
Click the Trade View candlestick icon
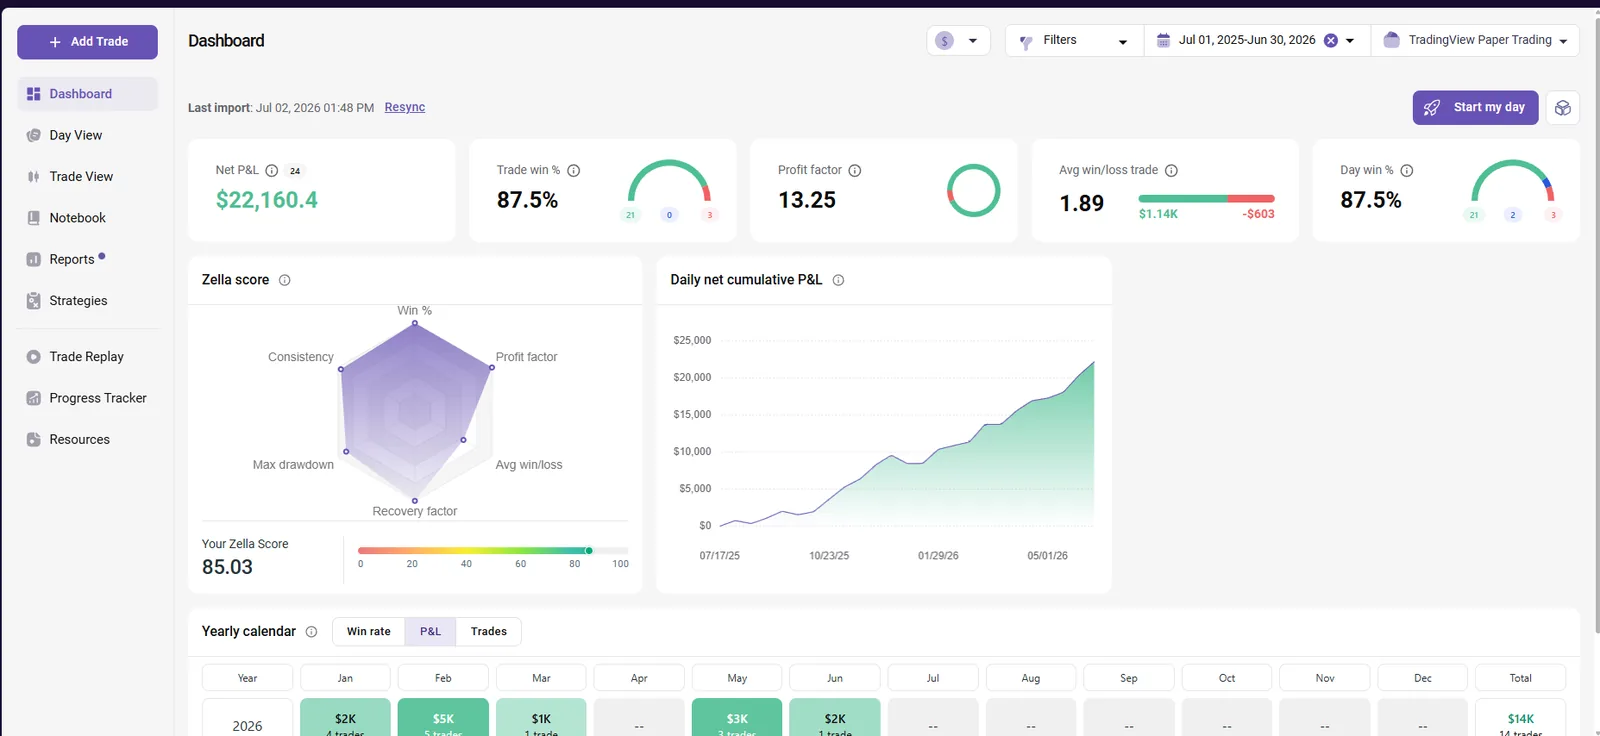coord(33,176)
